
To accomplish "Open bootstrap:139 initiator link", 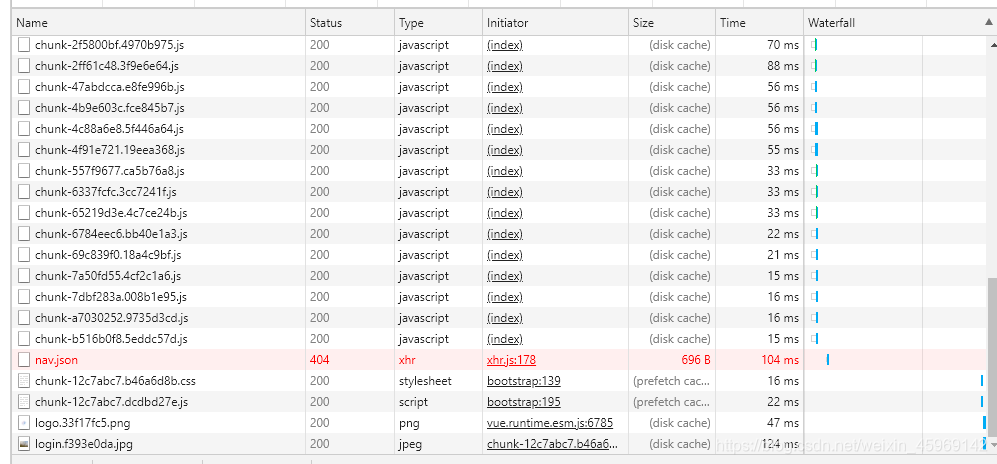I will (523, 381).
